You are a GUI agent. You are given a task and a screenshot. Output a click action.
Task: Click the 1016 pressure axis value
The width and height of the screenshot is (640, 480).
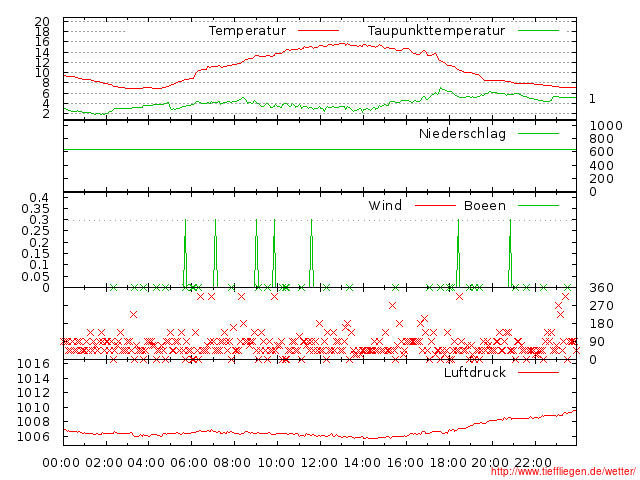33,364
